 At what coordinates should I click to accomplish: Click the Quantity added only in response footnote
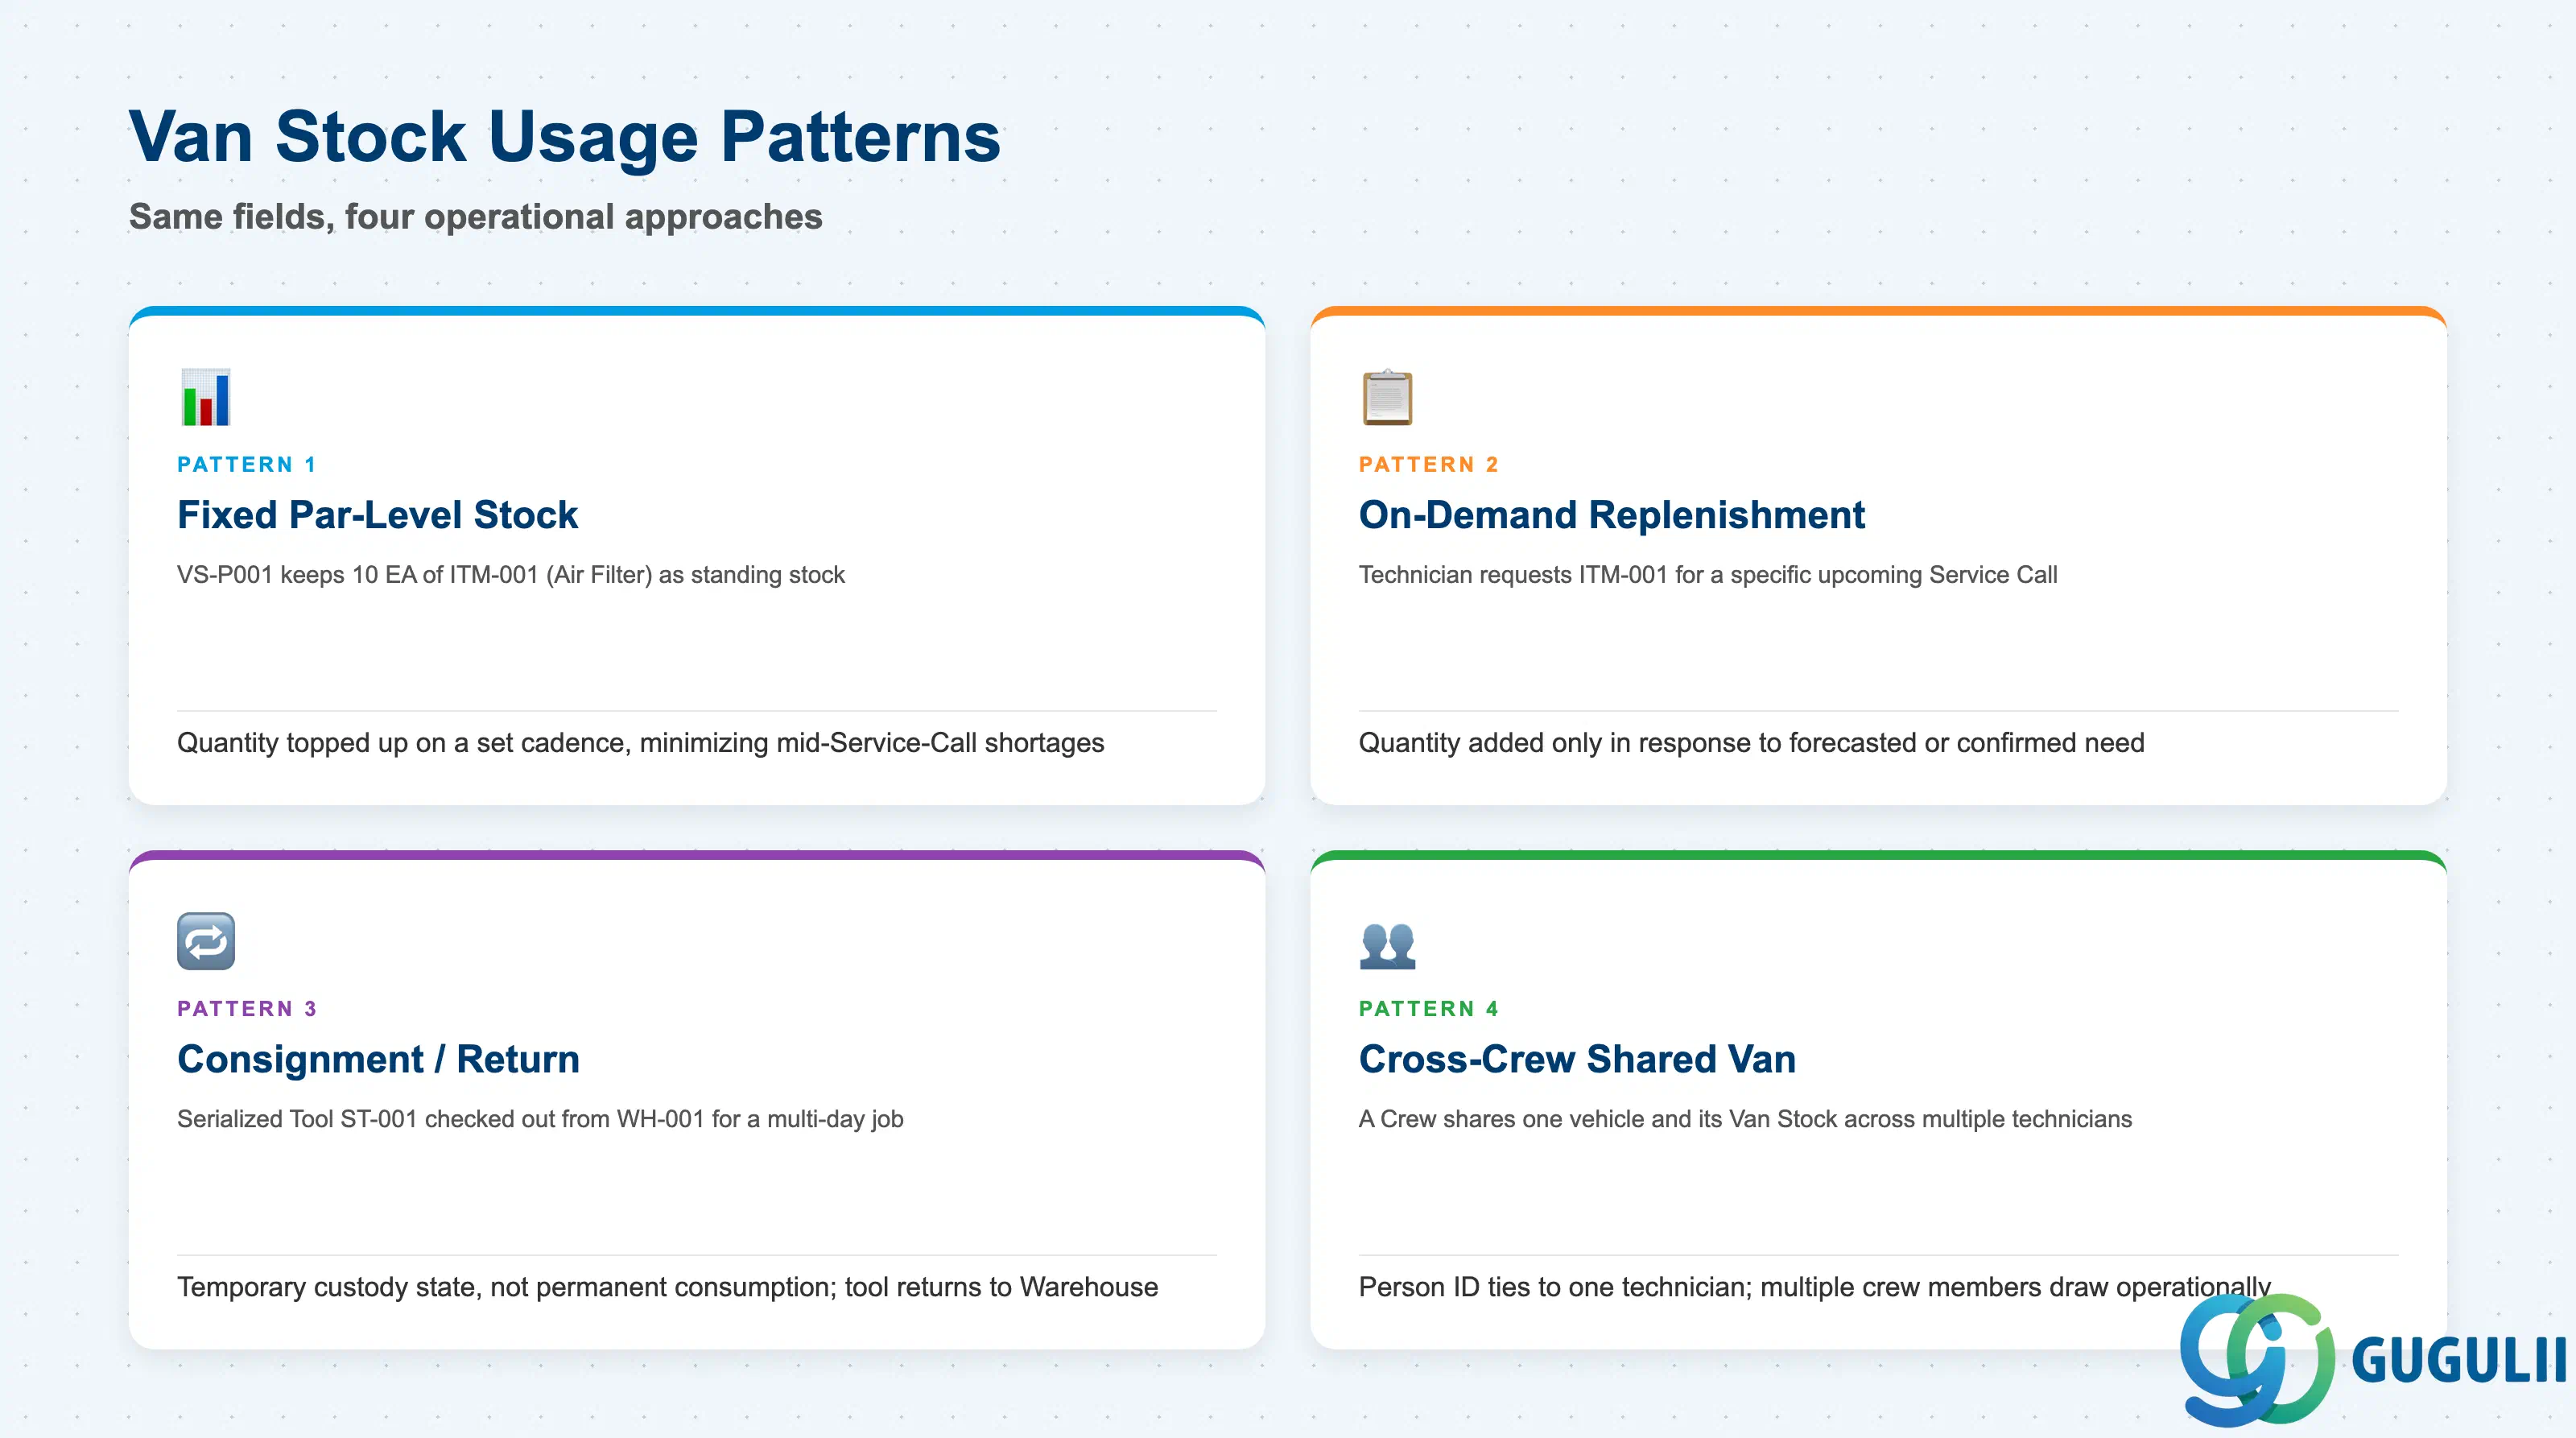point(1751,743)
